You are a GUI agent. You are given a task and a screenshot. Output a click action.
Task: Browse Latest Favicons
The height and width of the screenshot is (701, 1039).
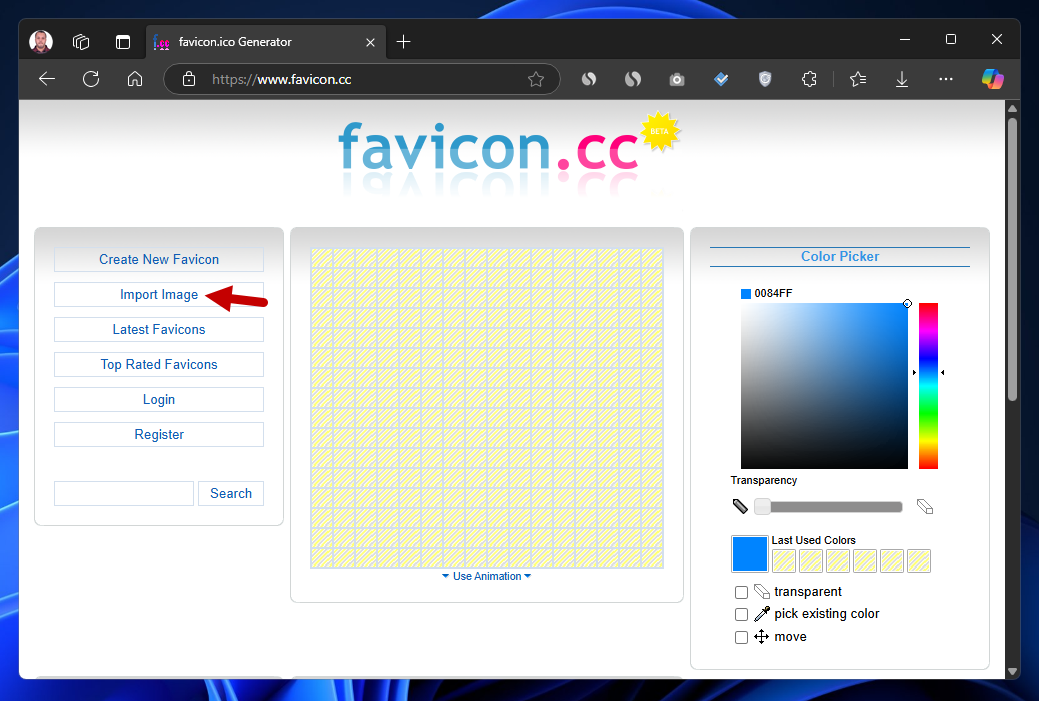(159, 329)
